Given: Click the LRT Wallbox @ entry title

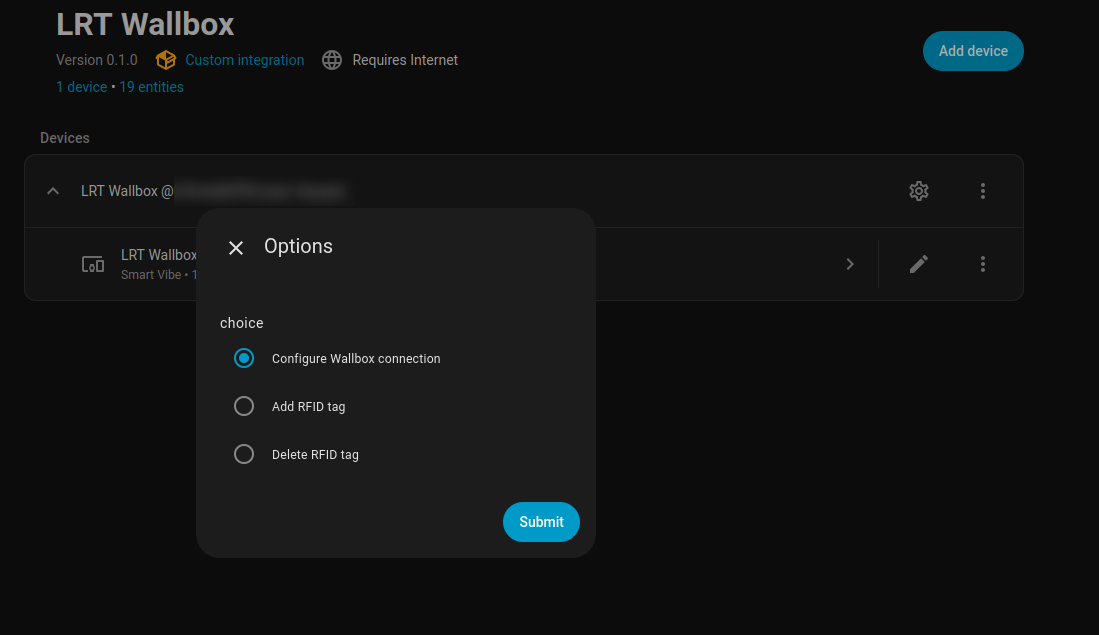Looking at the screenshot, I should (127, 191).
